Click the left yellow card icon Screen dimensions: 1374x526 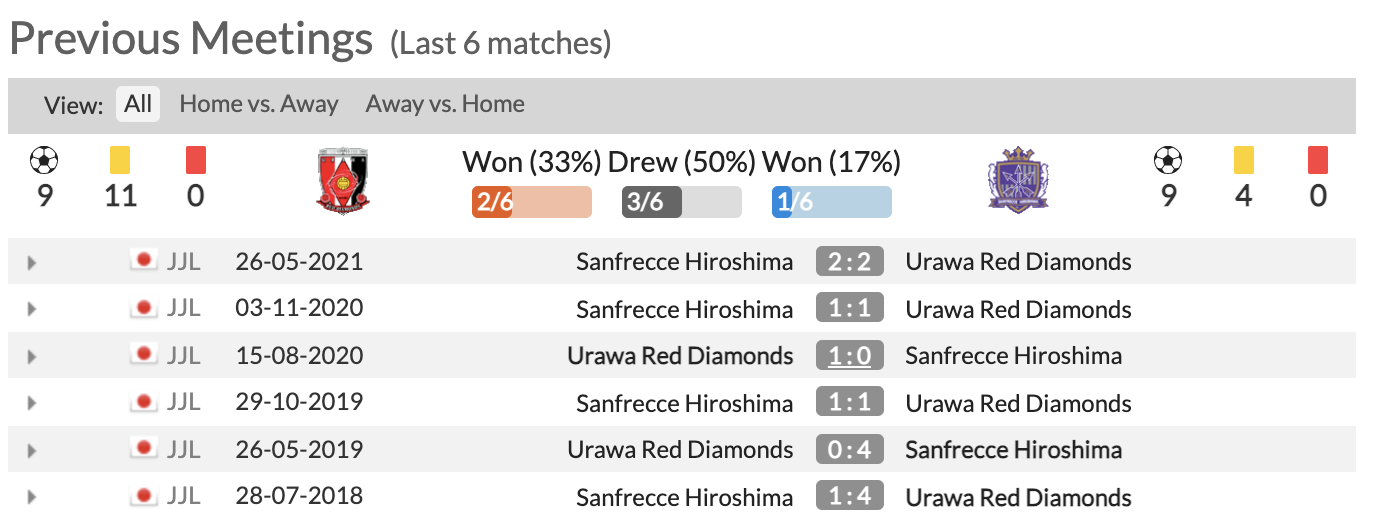coord(120,160)
